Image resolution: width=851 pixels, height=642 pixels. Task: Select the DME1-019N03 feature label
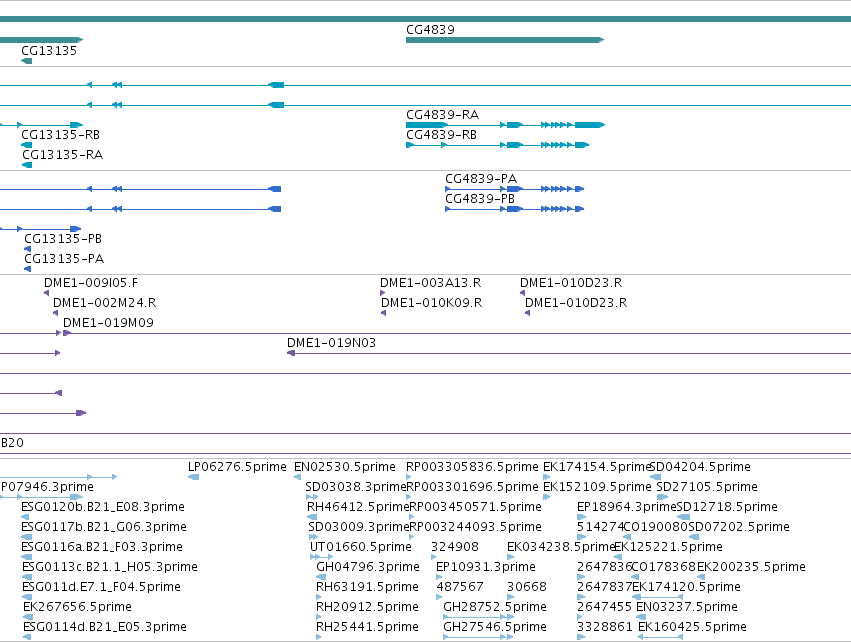coord(331,343)
